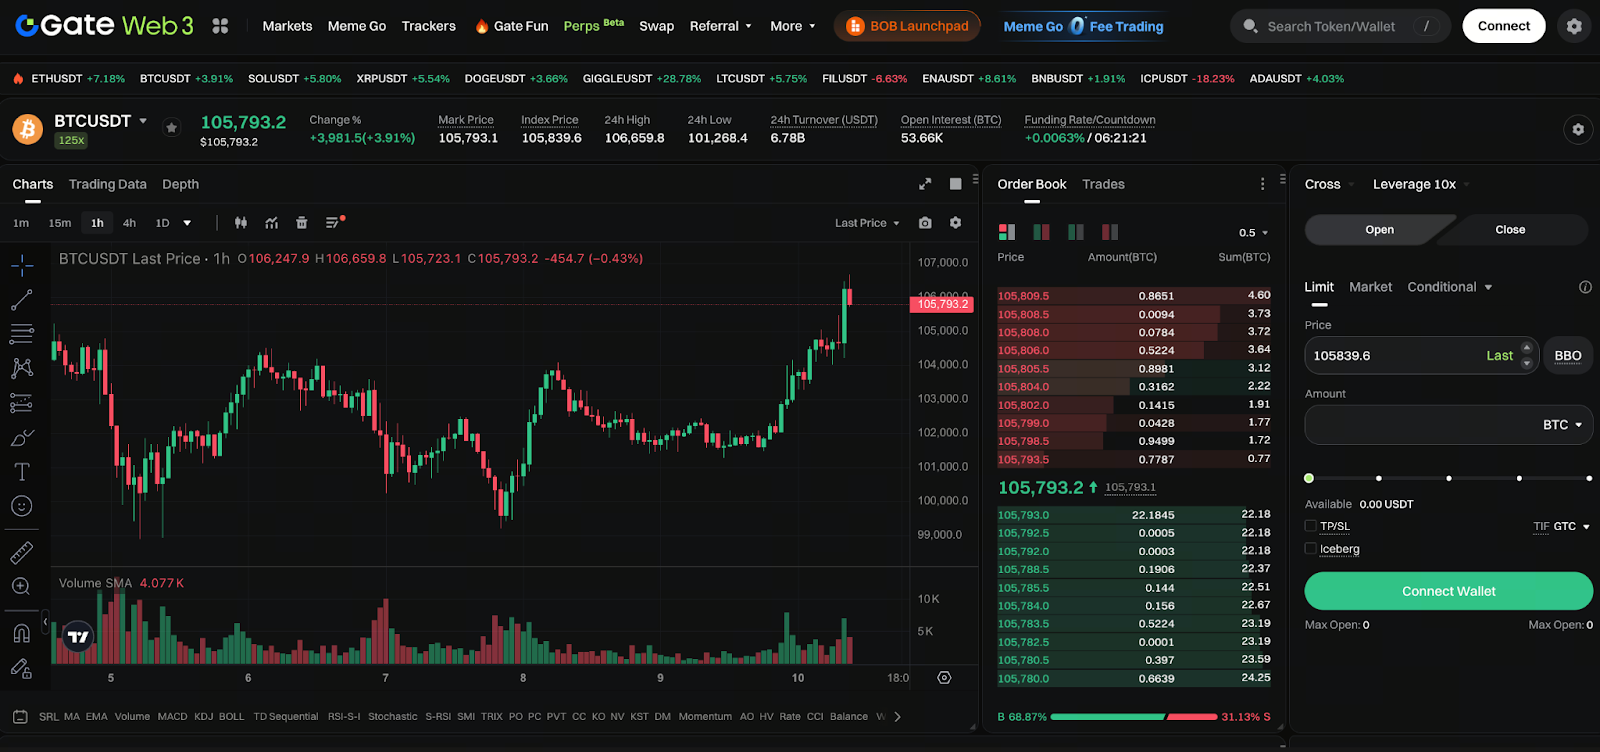Switch to Open position mode

pos(1379,230)
